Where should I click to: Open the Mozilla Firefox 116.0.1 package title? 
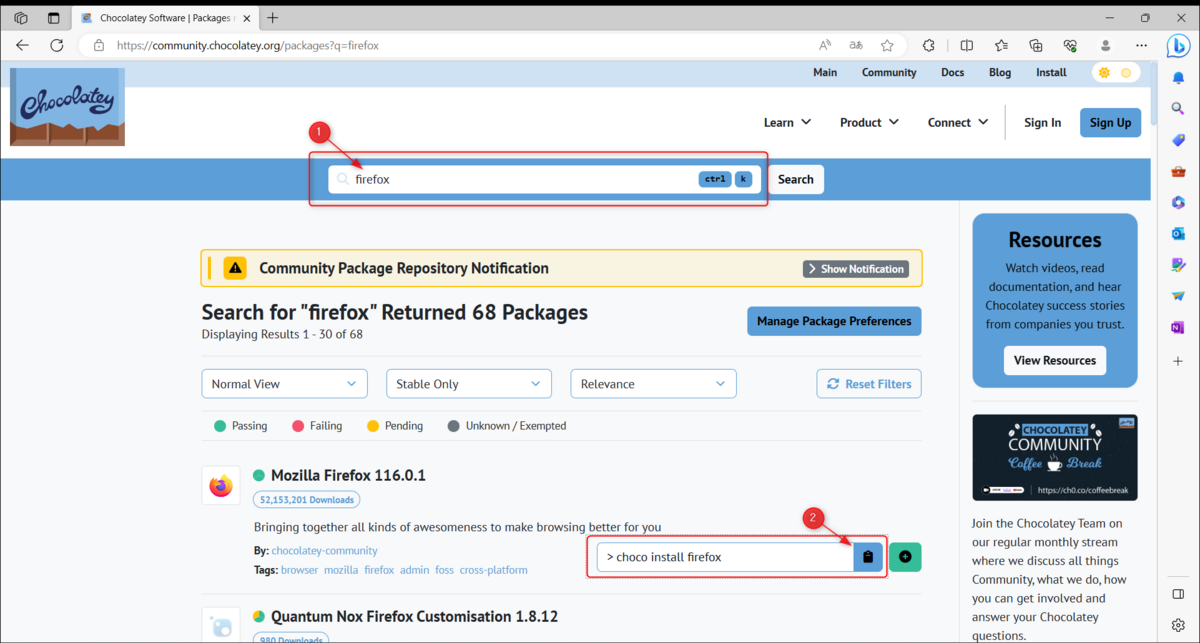(x=348, y=475)
